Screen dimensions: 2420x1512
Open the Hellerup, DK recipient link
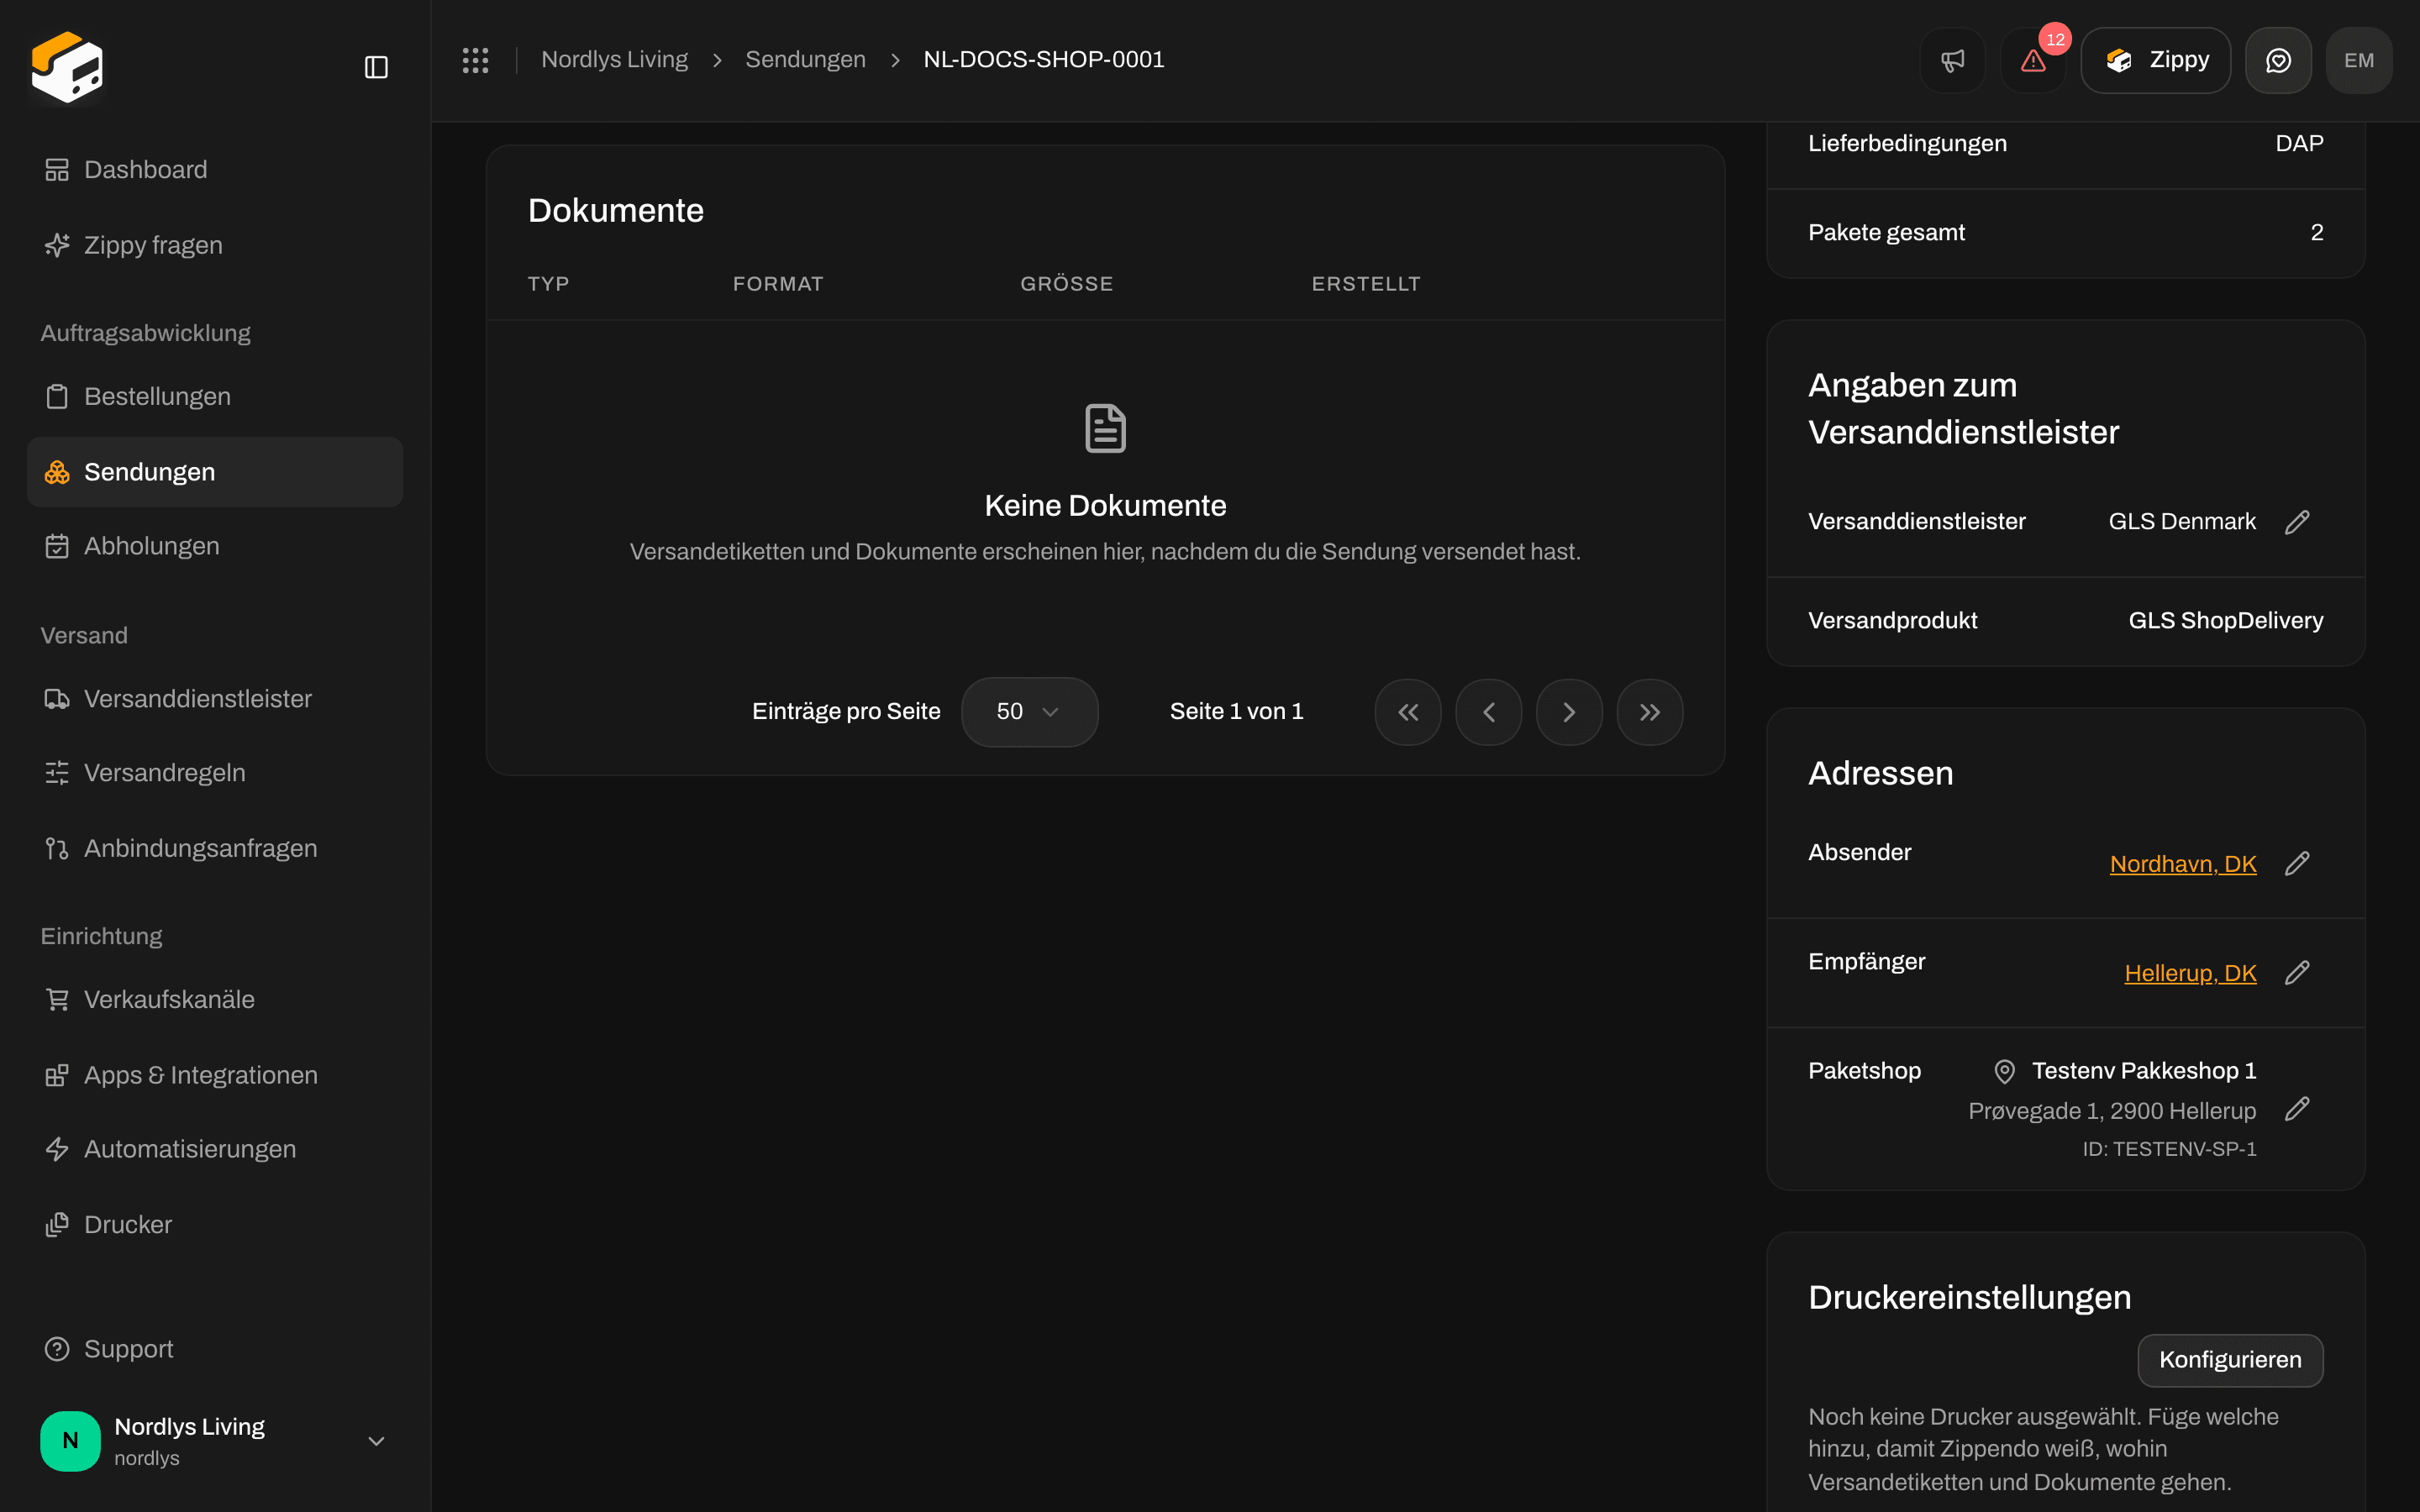pyautogui.click(x=2190, y=973)
